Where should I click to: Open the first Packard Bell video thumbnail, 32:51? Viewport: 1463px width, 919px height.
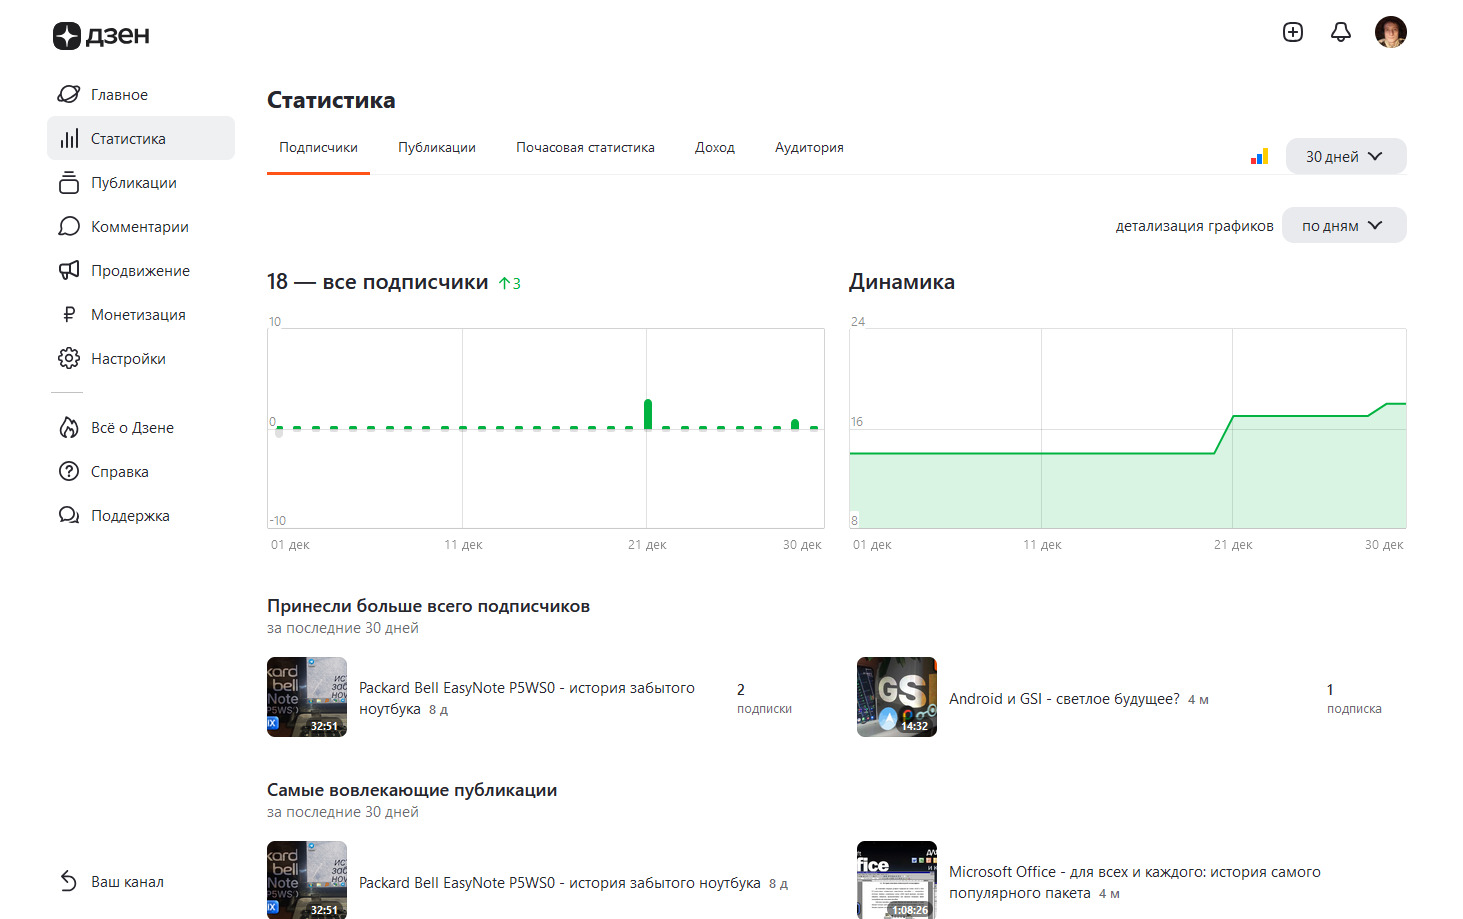pos(307,697)
